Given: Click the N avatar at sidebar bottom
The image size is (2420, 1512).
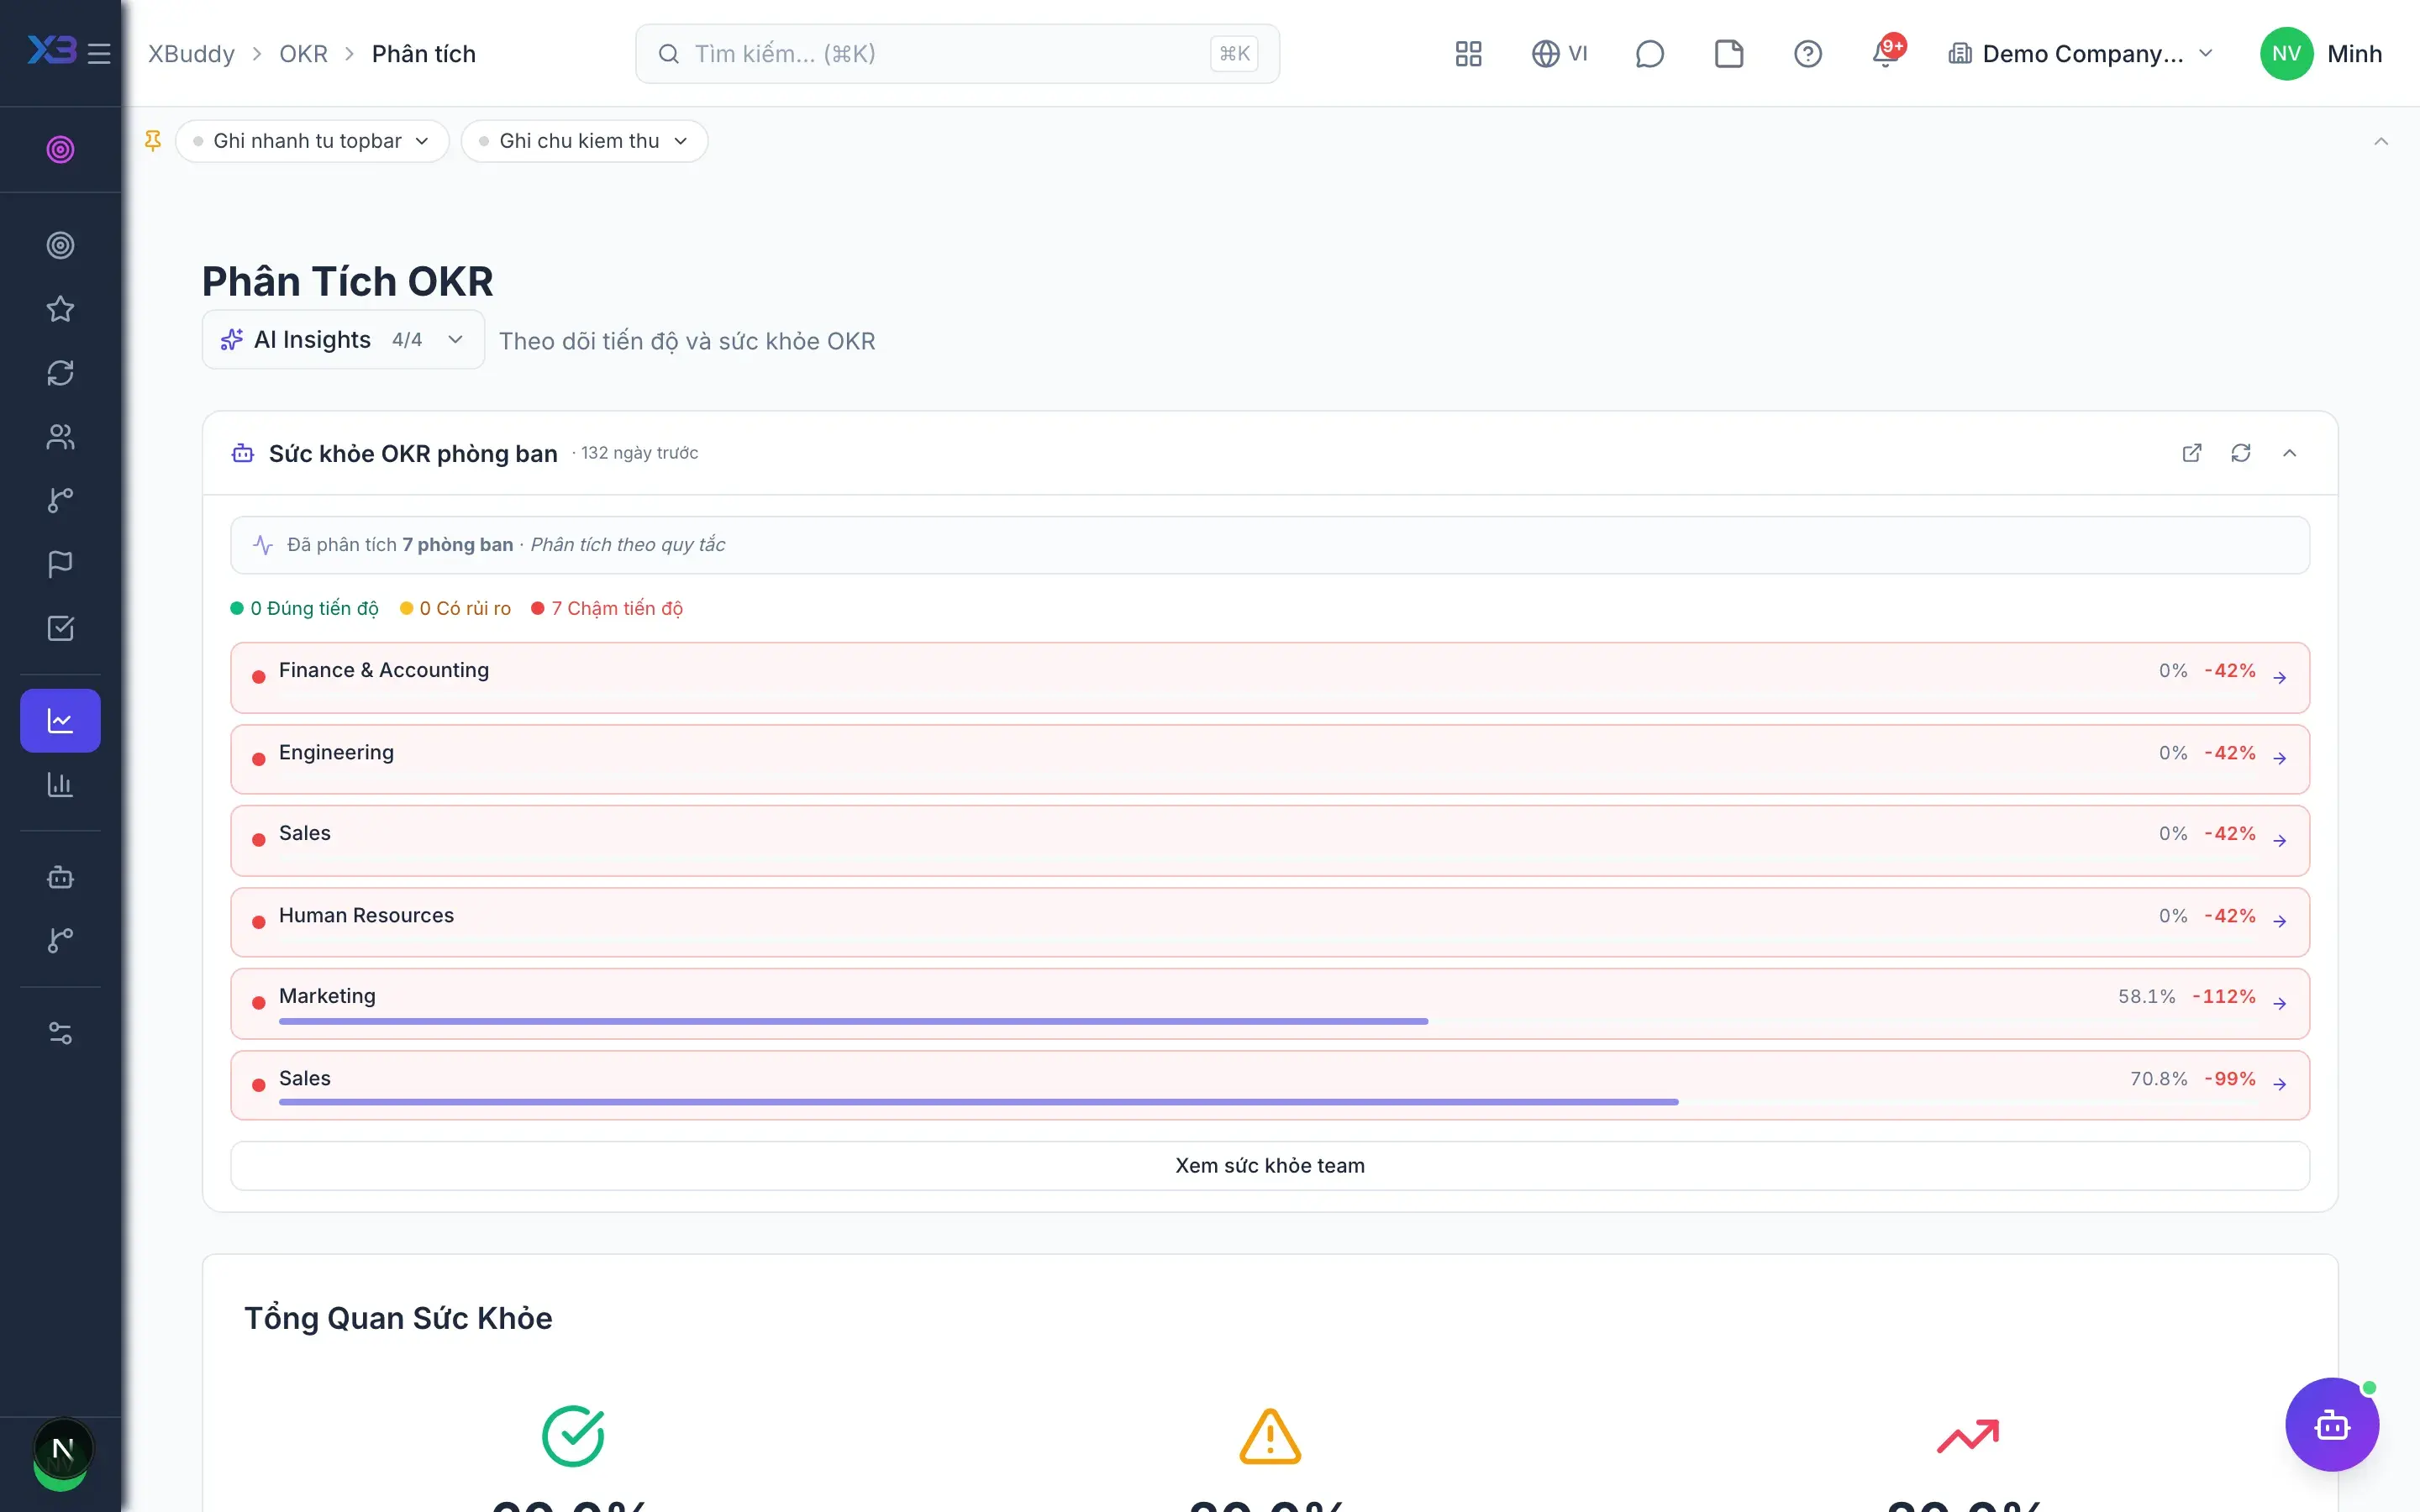Looking at the screenshot, I should coord(62,1449).
